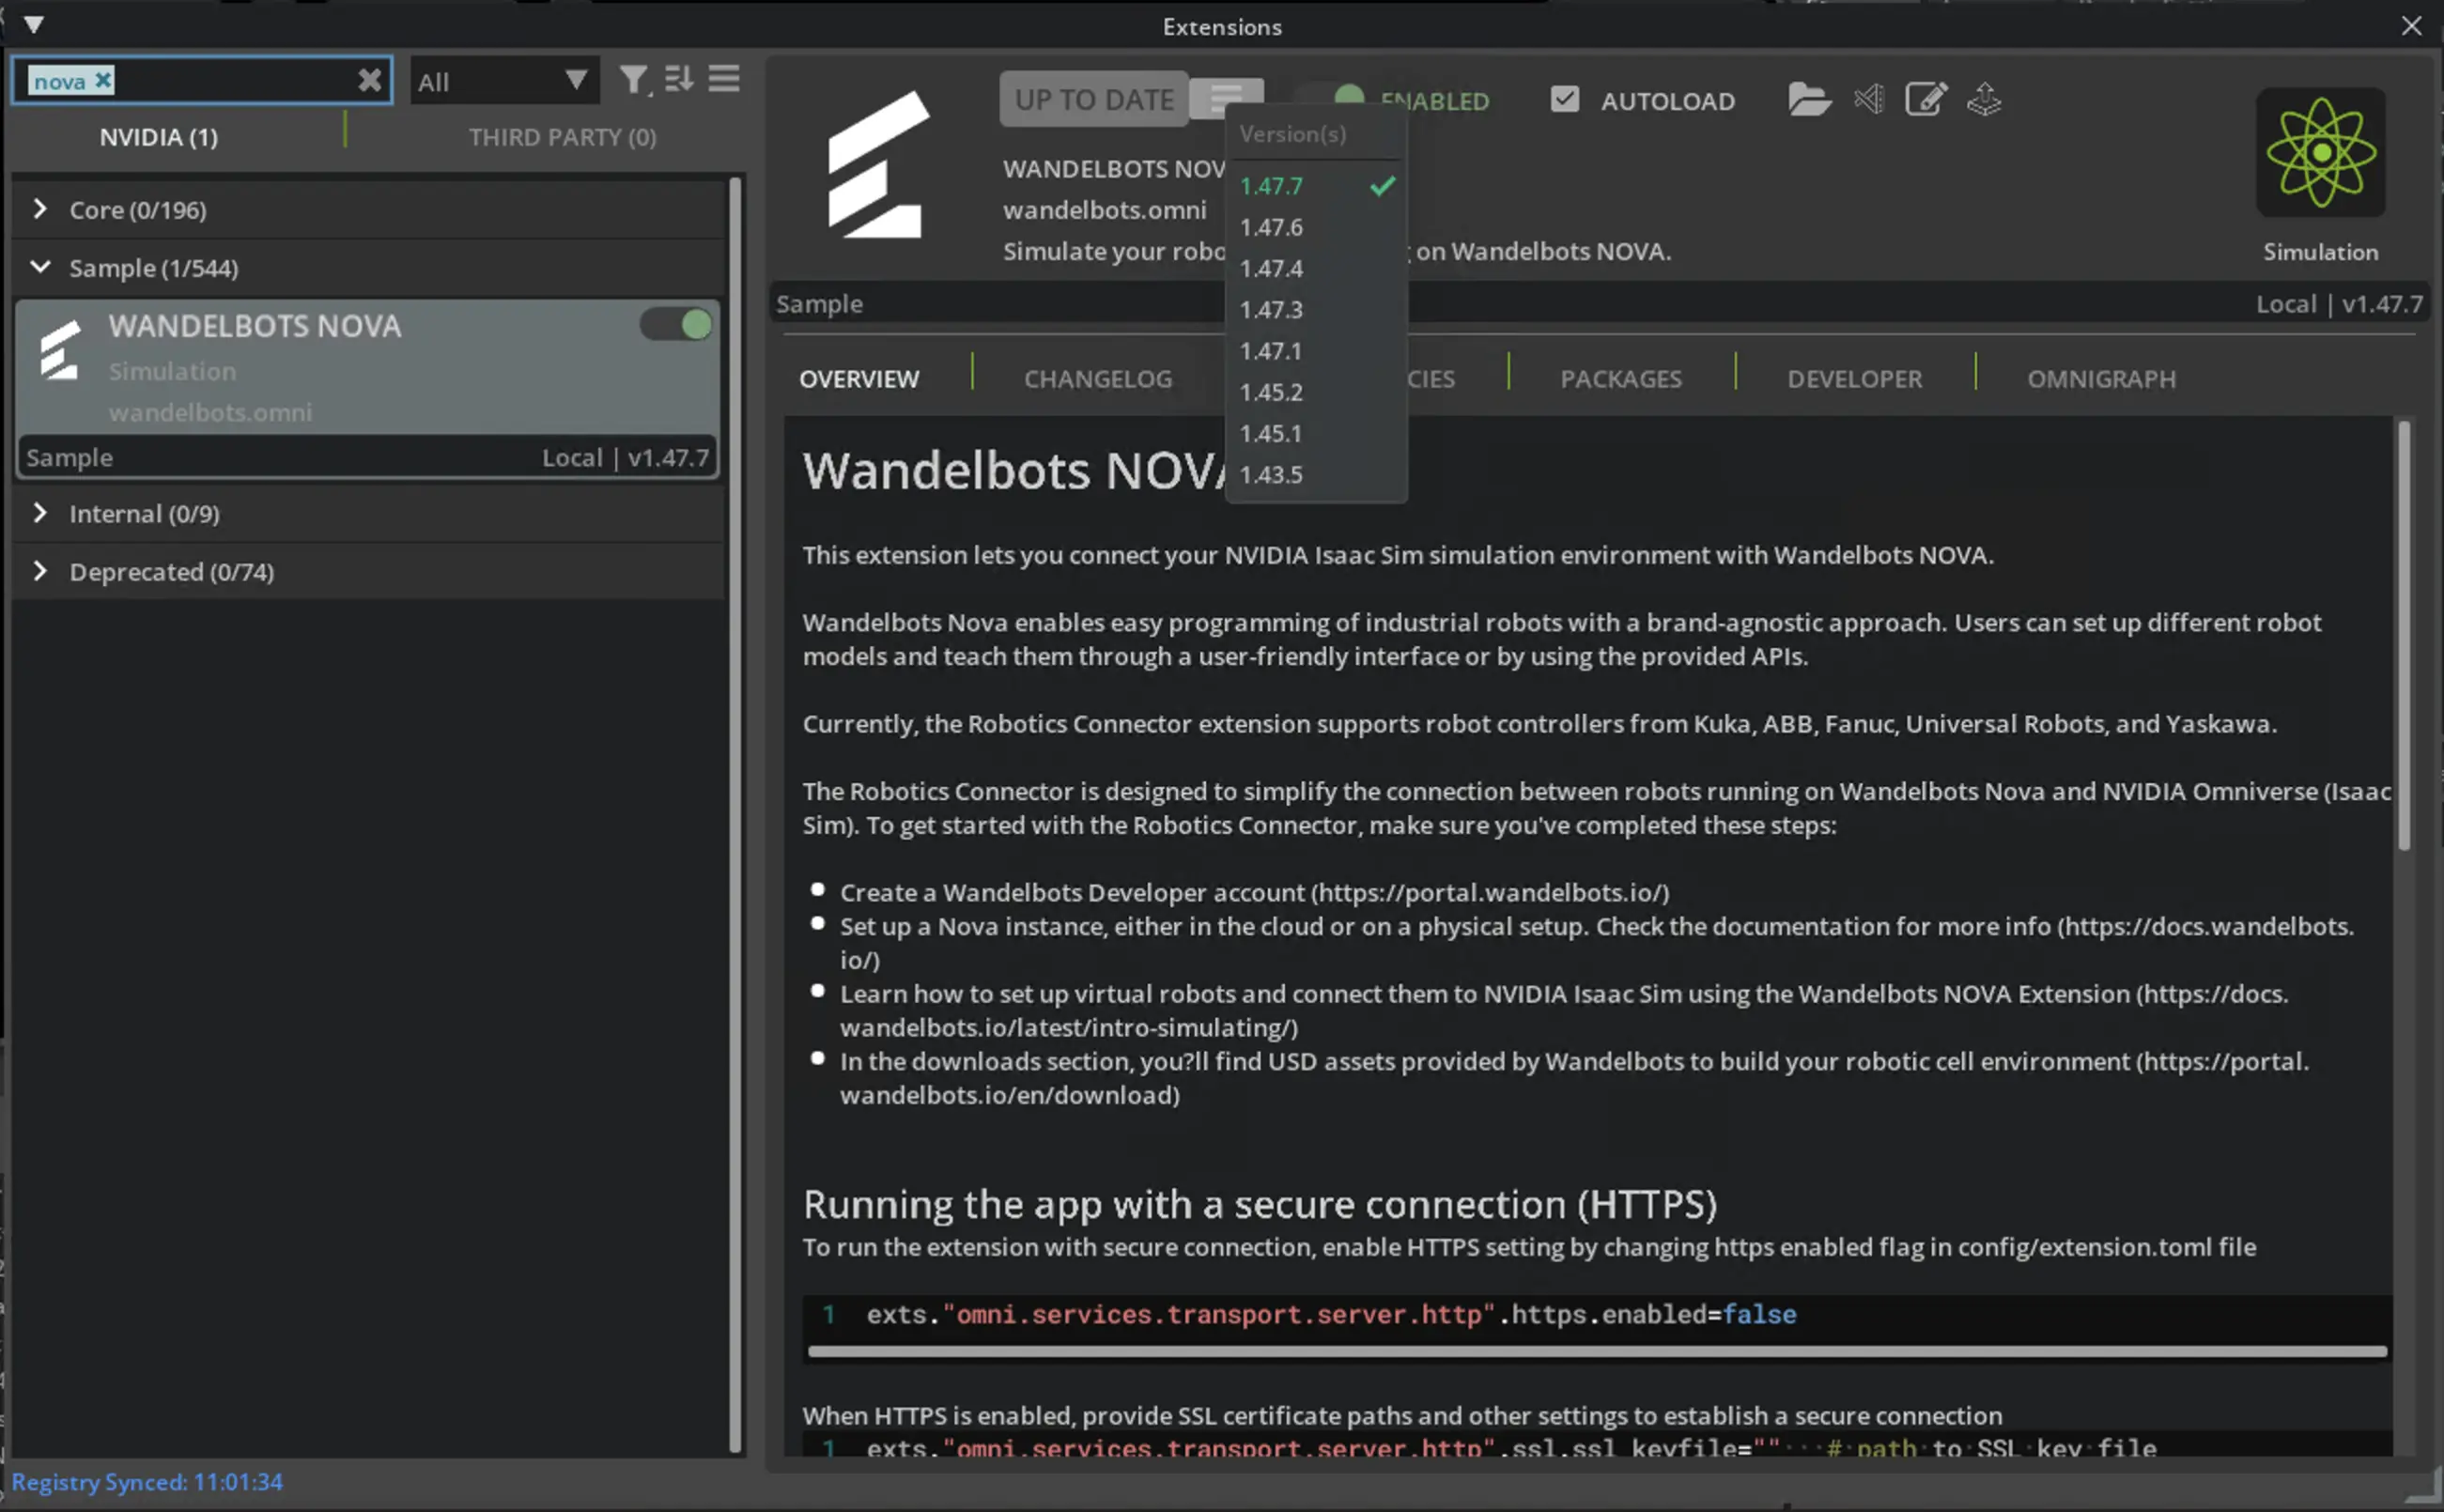The width and height of the screenshot is (2444, 1512).
Task: Toggle the WANDELBOTS NOVA extension switch off
Action: (x=675, y=324)
